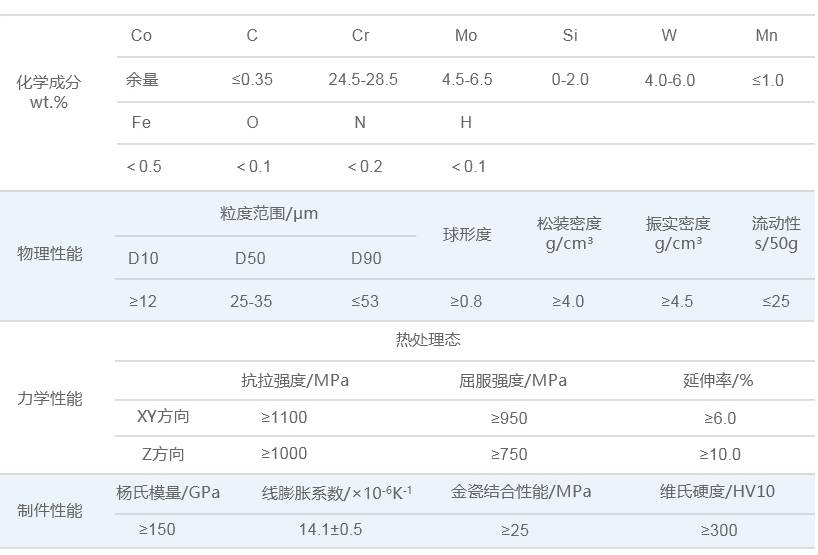The height and width of the screenshot is (555, 818).
Task: Select the D50 value 25-35 cell
Action: [251, 301]
